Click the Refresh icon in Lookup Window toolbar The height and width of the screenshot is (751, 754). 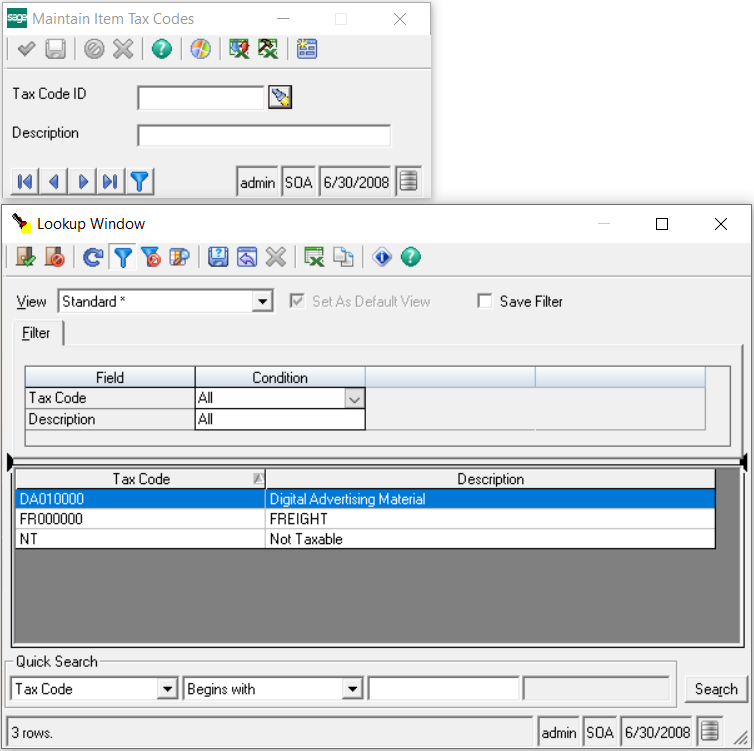(92, 258)
